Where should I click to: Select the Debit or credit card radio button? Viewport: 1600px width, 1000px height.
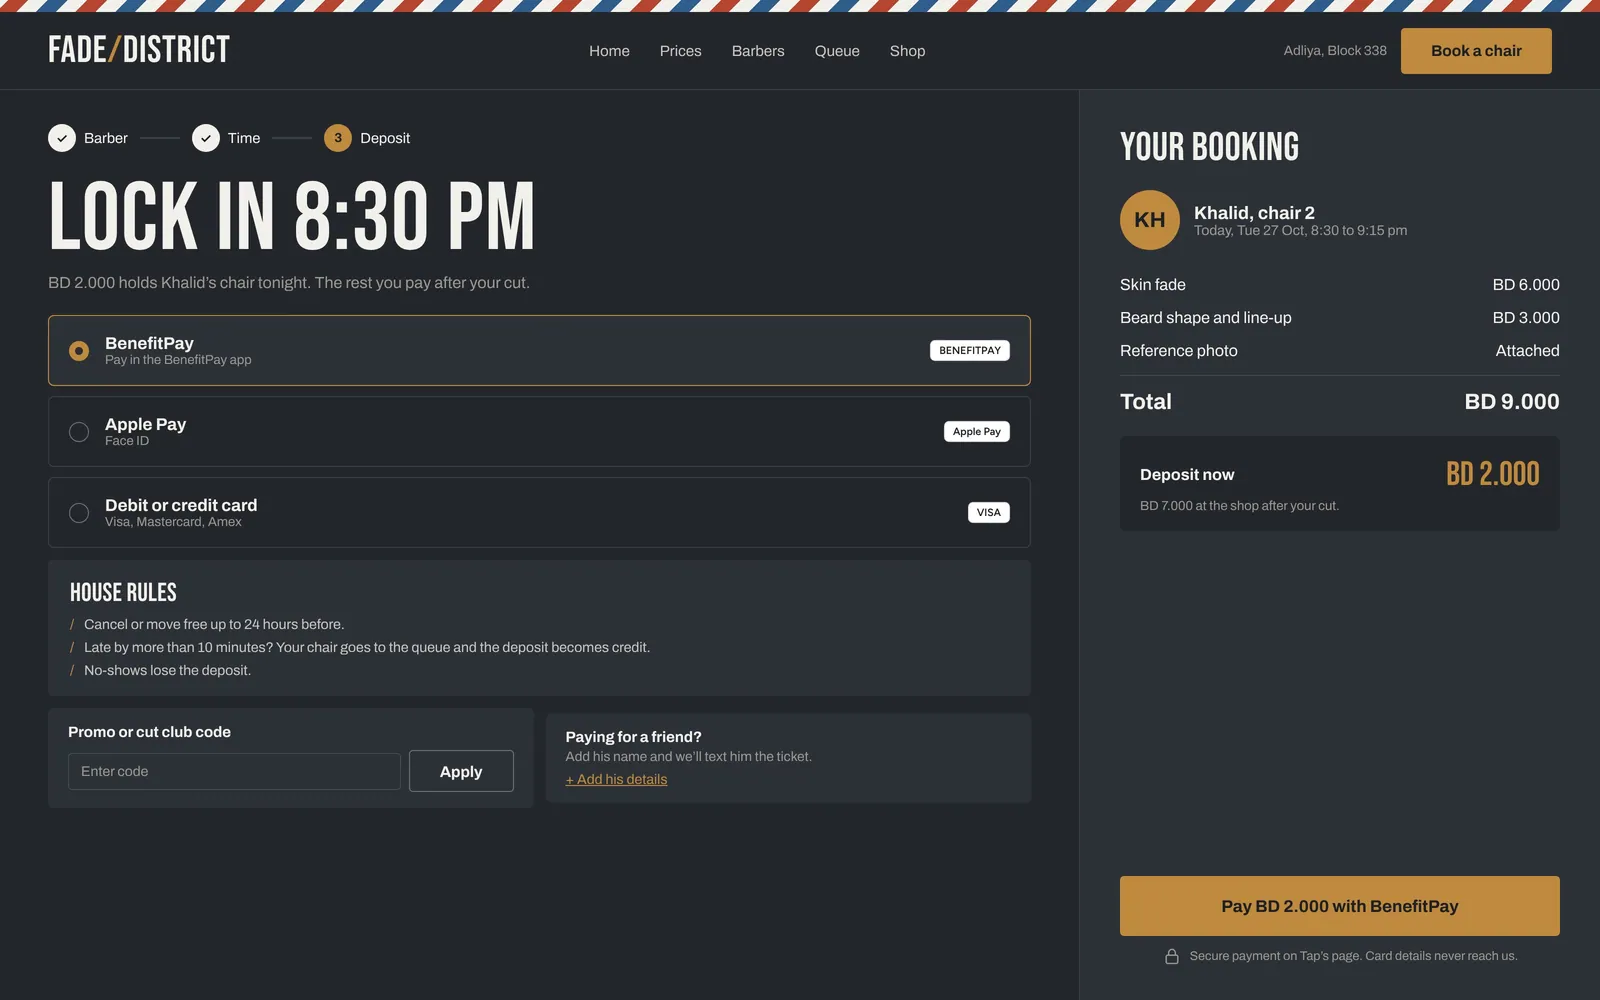(x=79, y=513)
